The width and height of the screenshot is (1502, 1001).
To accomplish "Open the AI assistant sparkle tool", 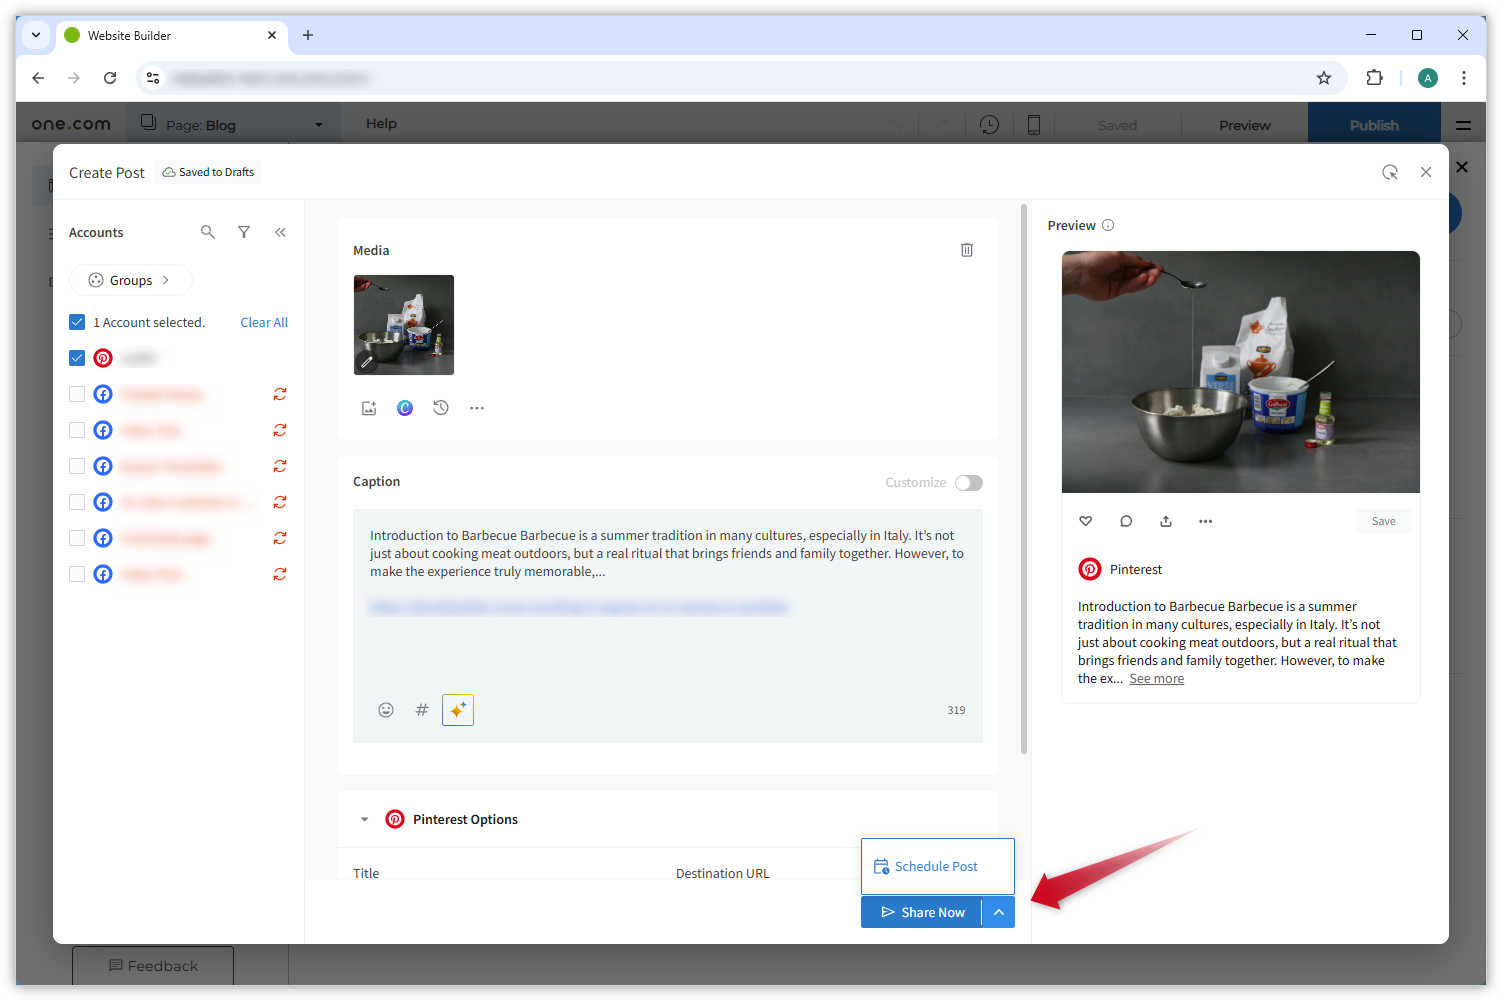I will point(457,709).
